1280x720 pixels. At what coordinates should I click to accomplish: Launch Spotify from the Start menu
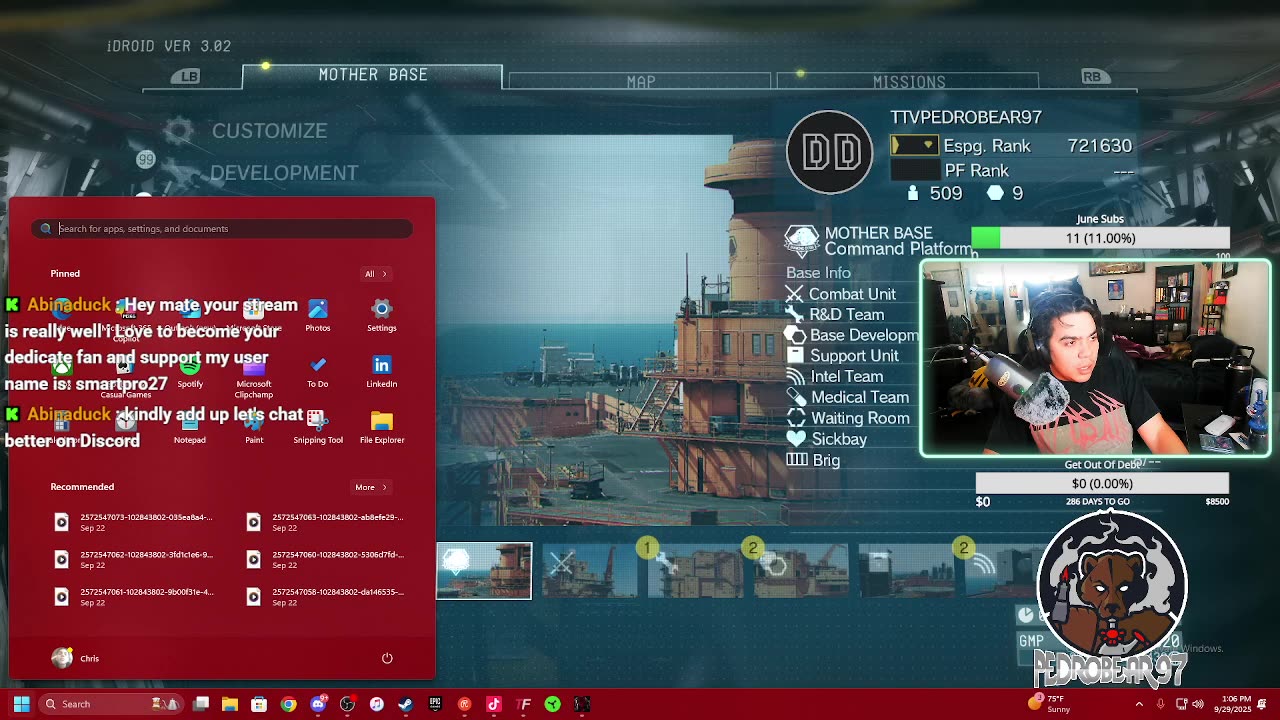click(x=190, y=371)
